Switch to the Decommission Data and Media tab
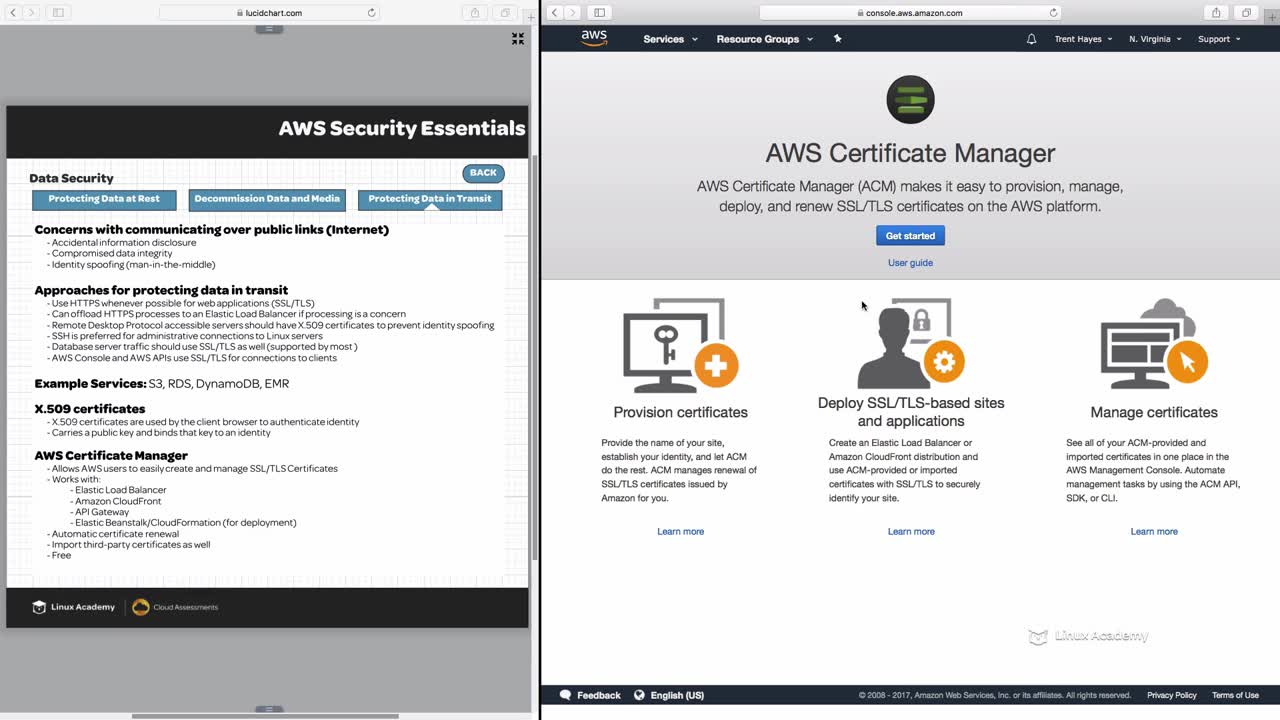Image resolution: width=1280 pixels, height=720 pixels. pos(267,199)
